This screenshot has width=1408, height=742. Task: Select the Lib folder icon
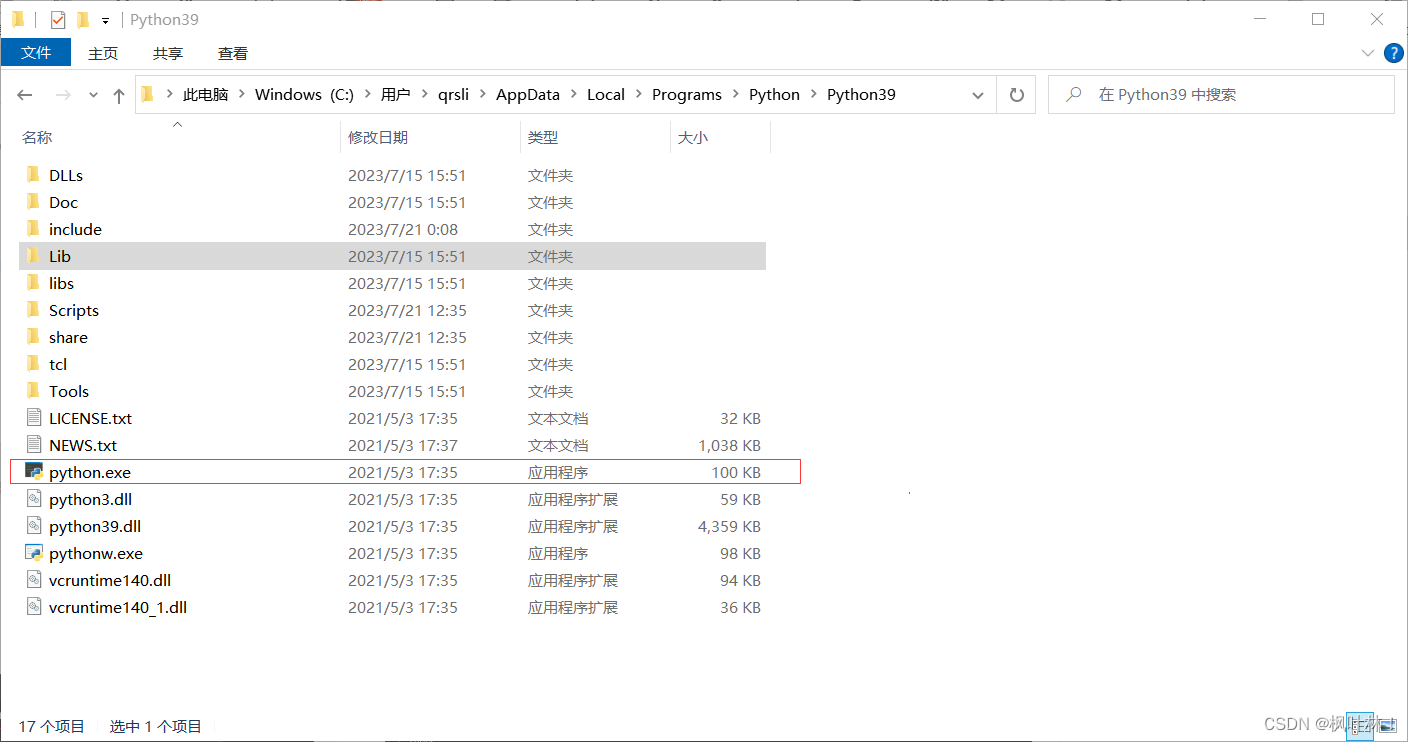click(x=33, y=256)
